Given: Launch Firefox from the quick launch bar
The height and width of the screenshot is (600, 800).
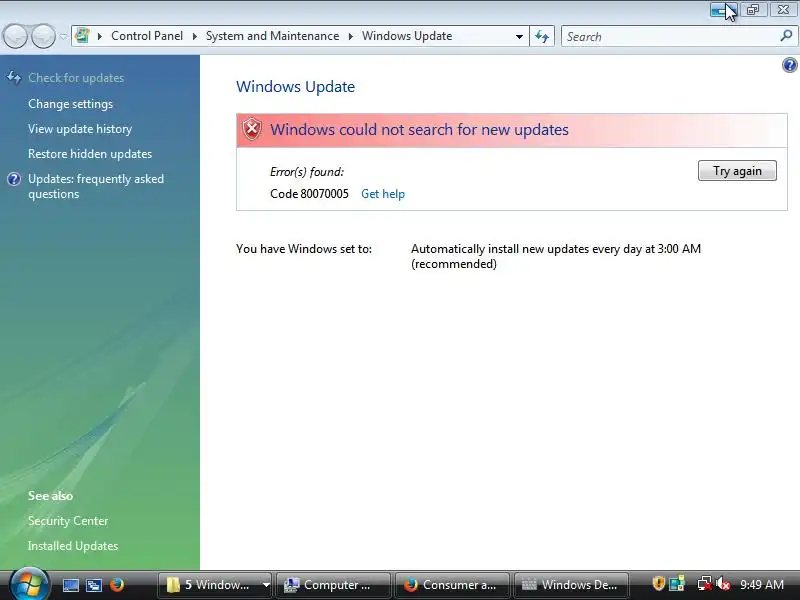Looking at the screenshot, I should 117,585.
